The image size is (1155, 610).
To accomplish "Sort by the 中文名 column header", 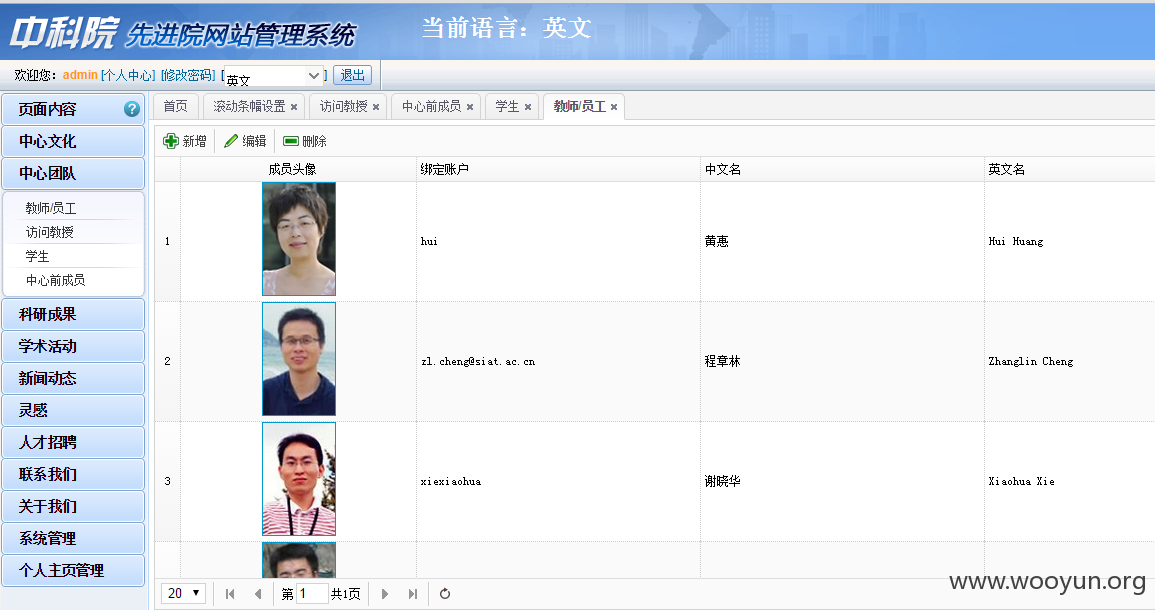I will pos(842,169).
